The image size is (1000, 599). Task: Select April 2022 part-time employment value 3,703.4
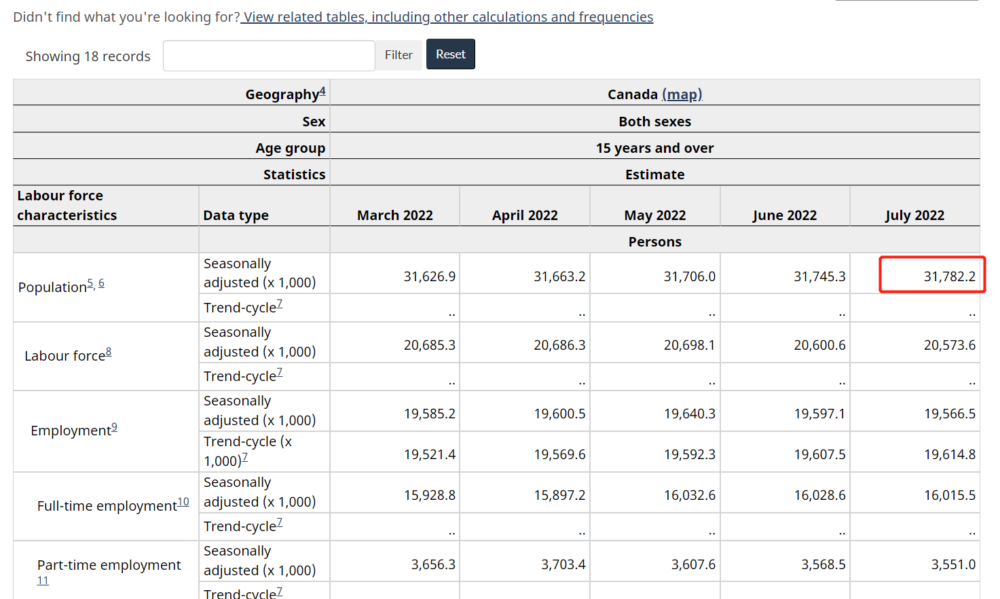(x=559, y=564)
